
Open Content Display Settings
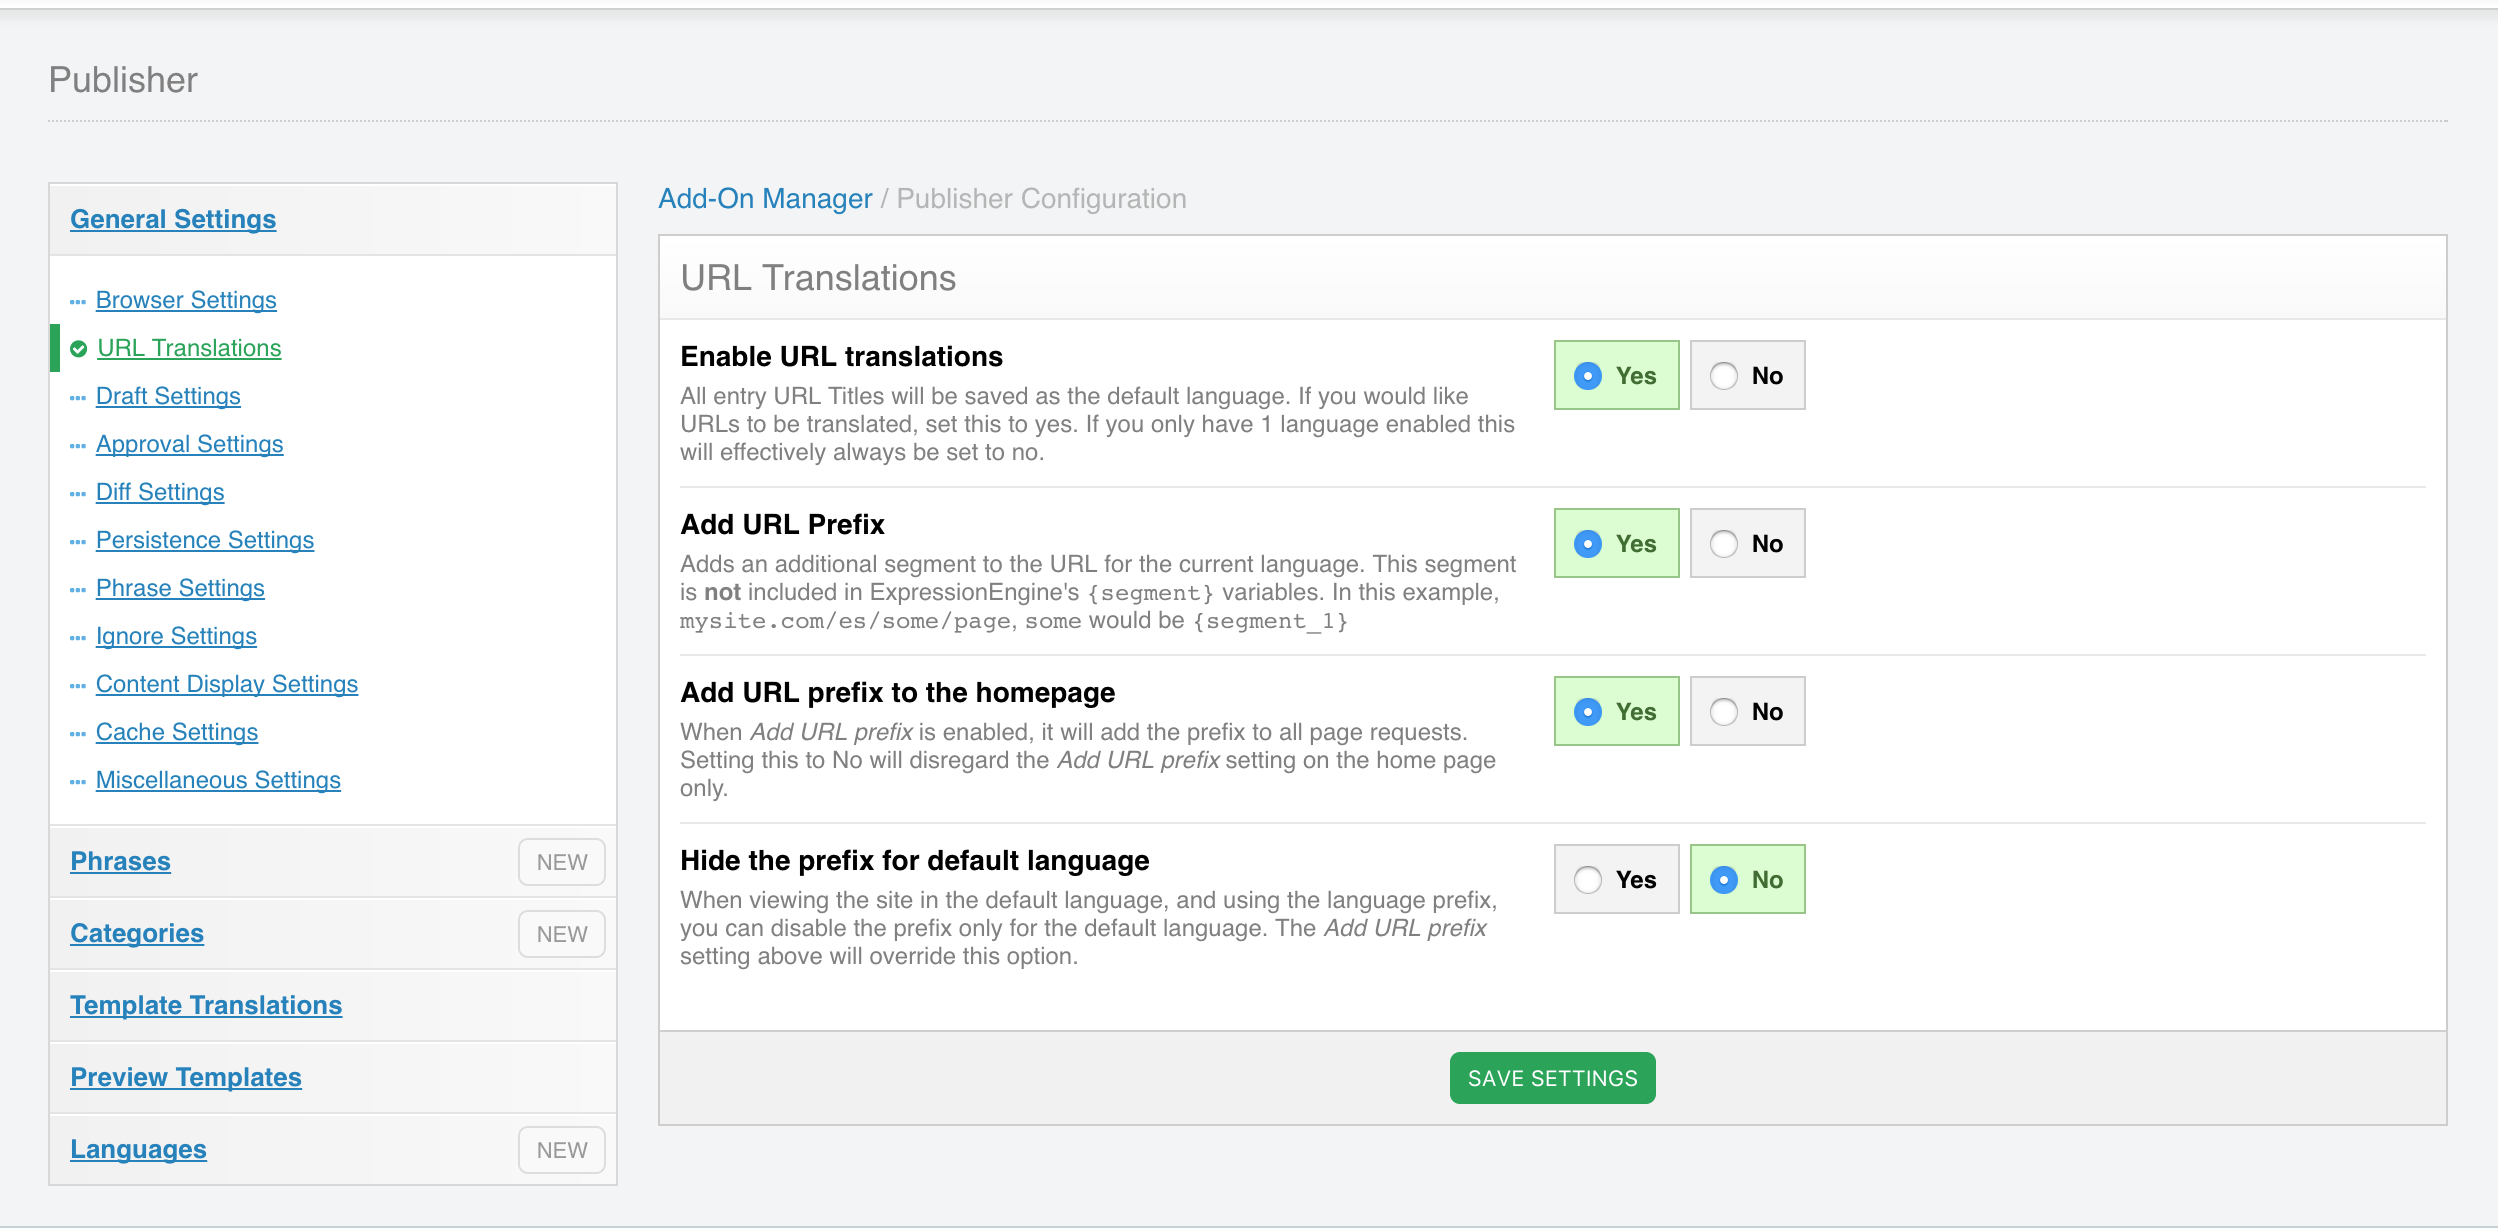227,684
